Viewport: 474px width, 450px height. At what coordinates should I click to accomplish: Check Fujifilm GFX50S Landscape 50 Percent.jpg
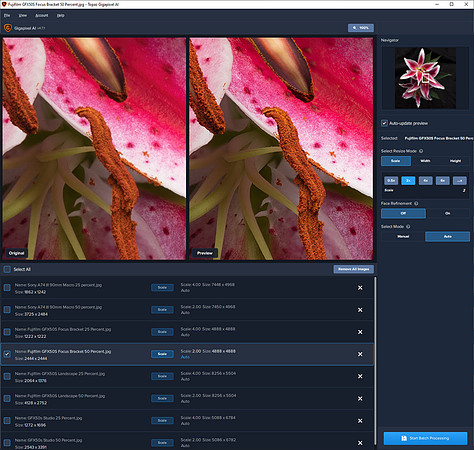7,399
